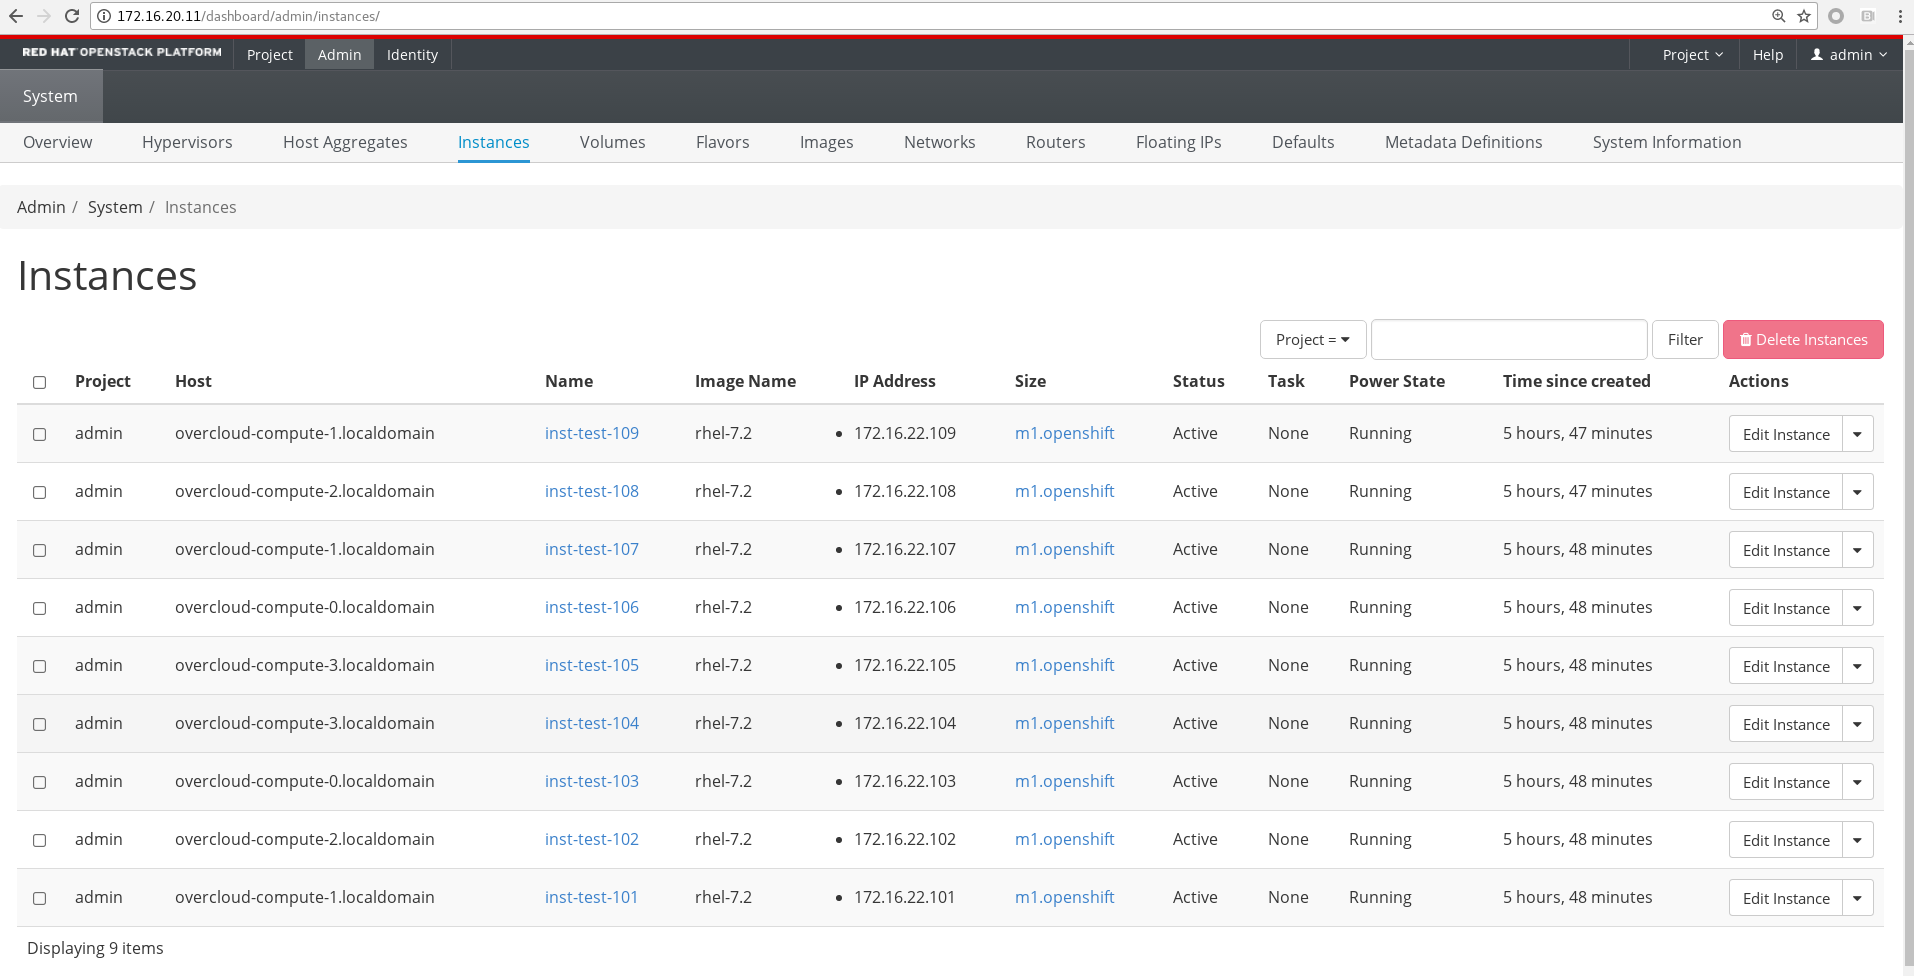The height and width of the screenshot is (976, 1914).
Task: Open the Project = filter dropdown
Action: (x=1313, y=340)
